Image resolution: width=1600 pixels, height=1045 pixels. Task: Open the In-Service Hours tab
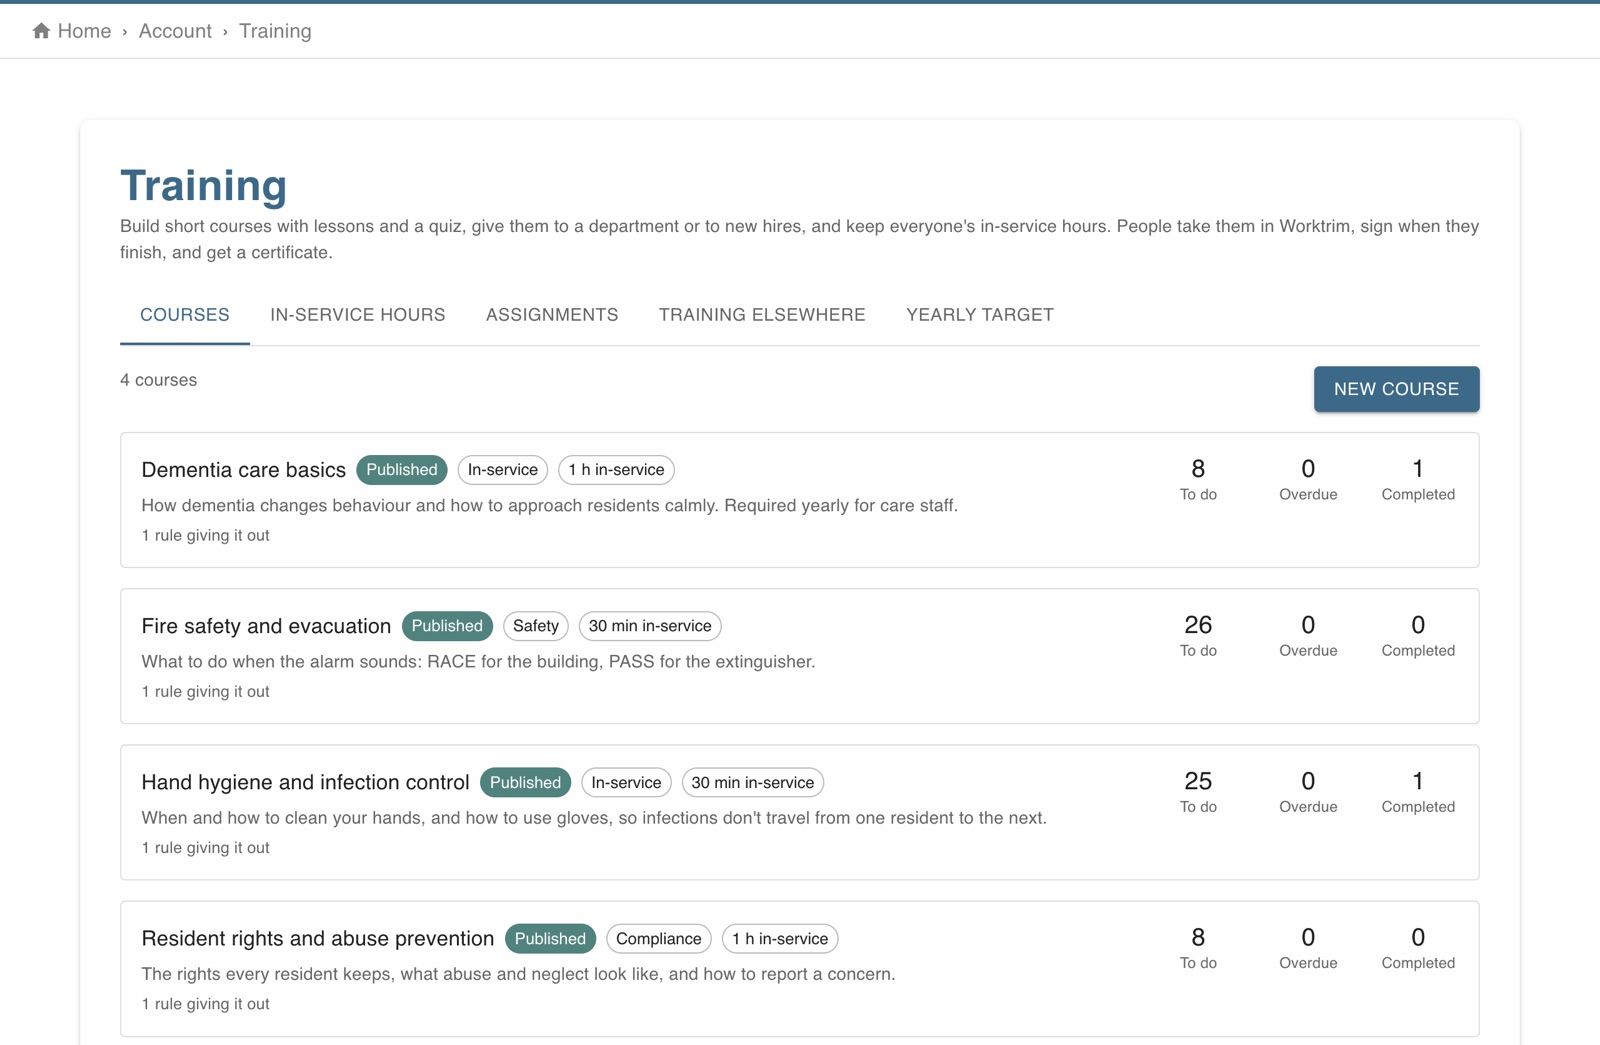[358, 315]
